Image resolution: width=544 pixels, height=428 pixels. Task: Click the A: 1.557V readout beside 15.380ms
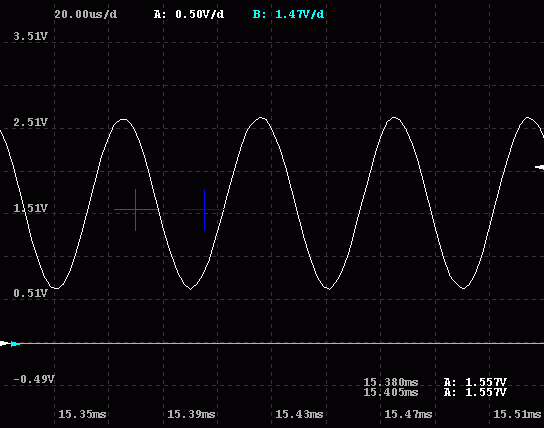475,382
